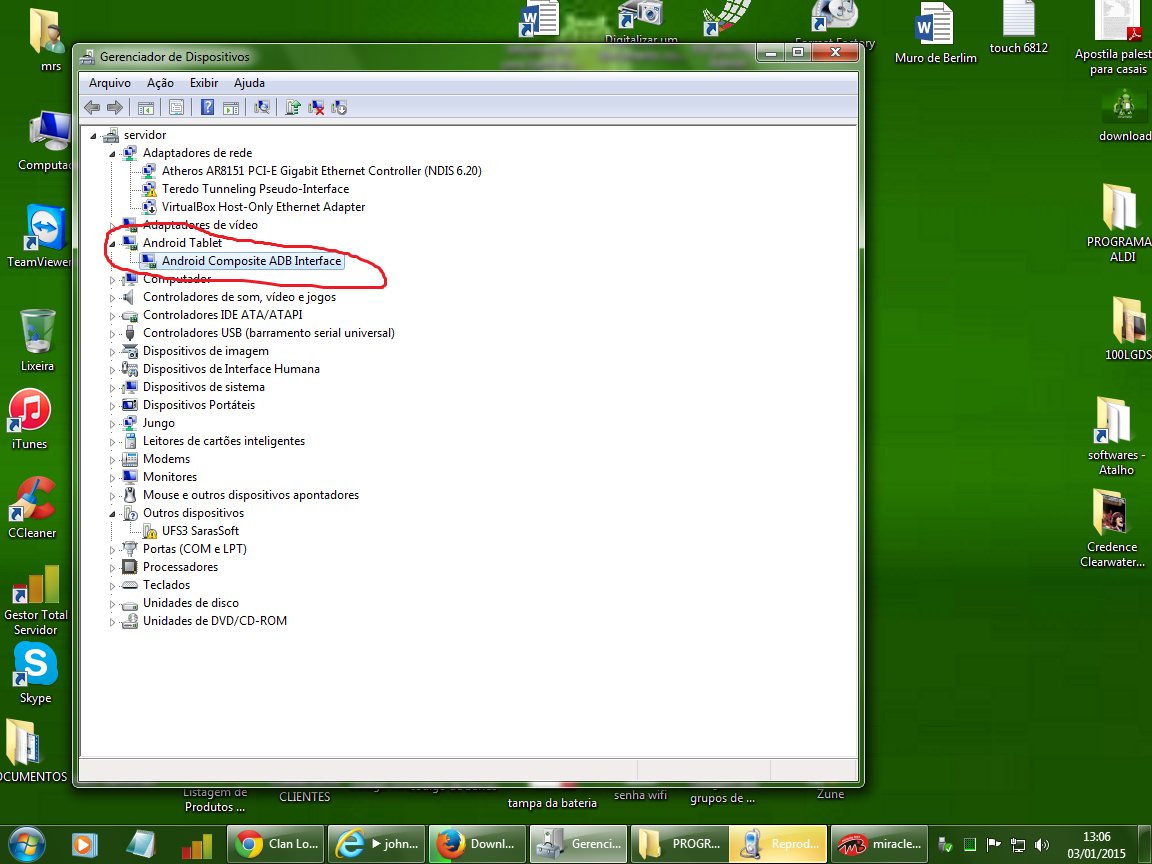Expand Dispositivos de imagem node
The height and width of the screenshot is (864, 1152).
click(112, 352)
